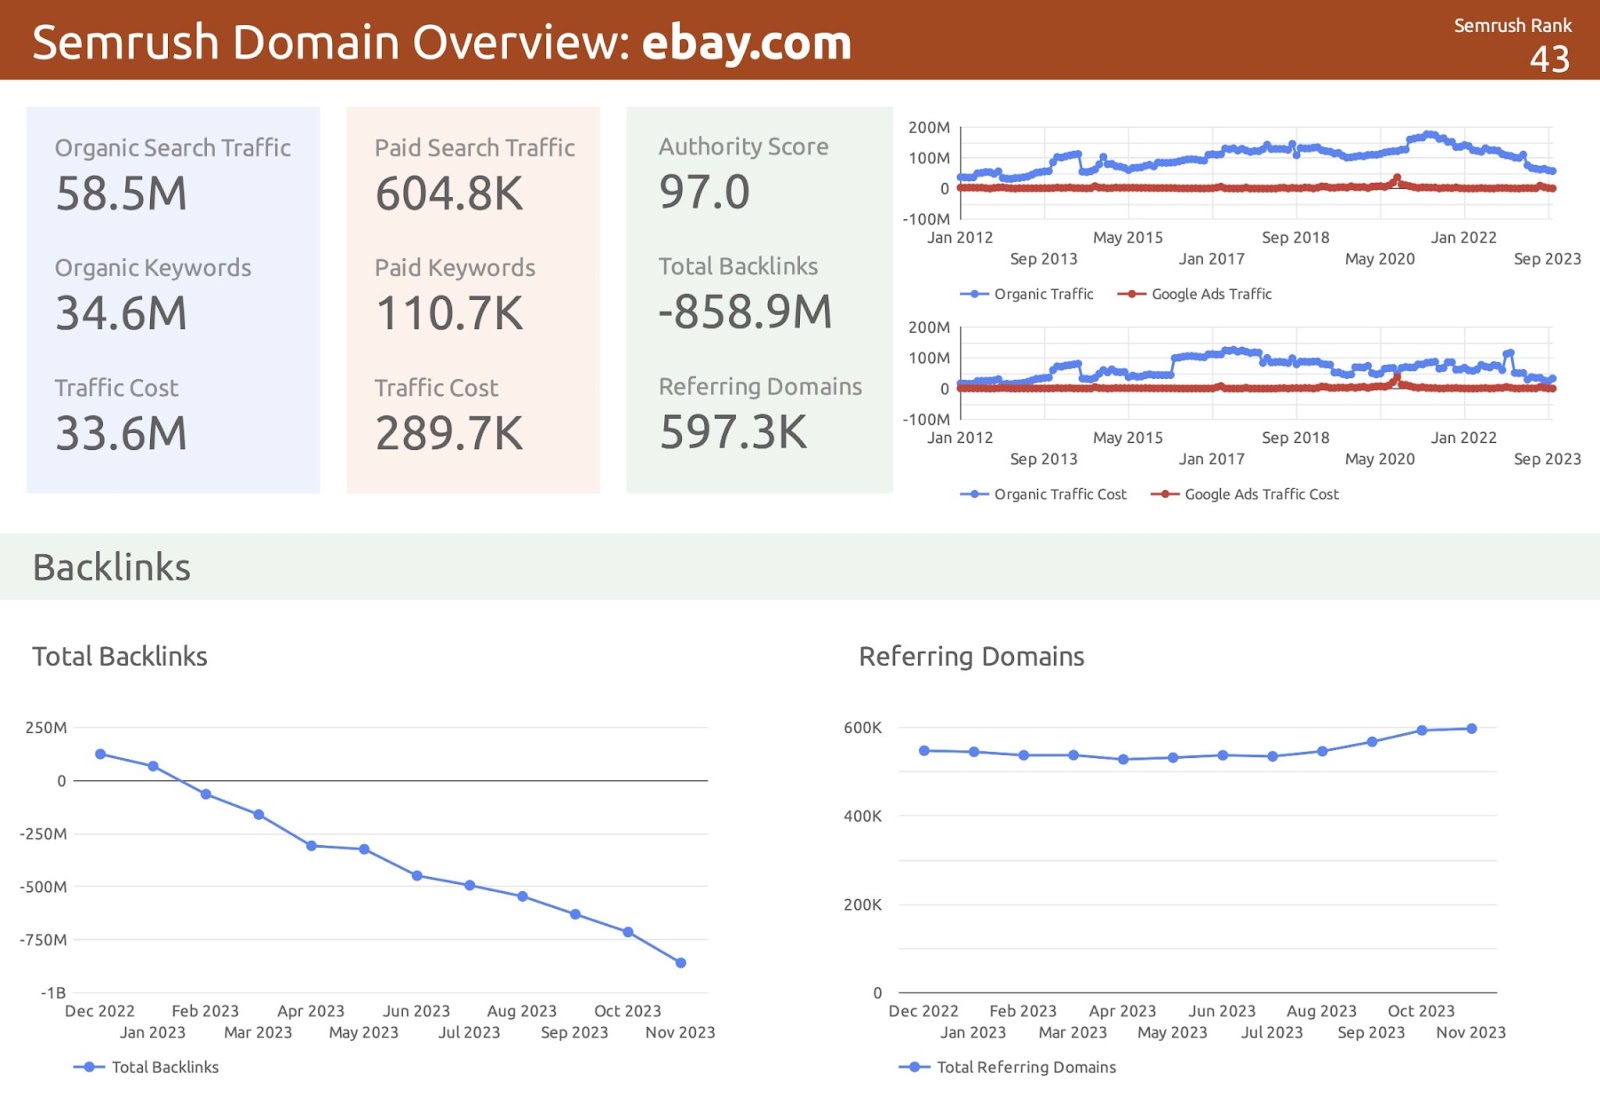Click the Paid Keywords 110.7K value
Screen dimensions: 1600x1120
coord(449,313)
